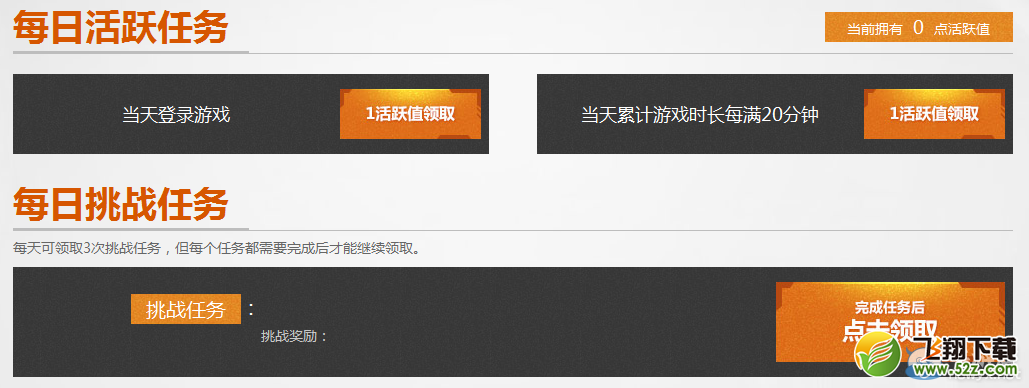
Task: Click the 每天可领取3次挑战任务 description line
Action: [x=216, y=249]
